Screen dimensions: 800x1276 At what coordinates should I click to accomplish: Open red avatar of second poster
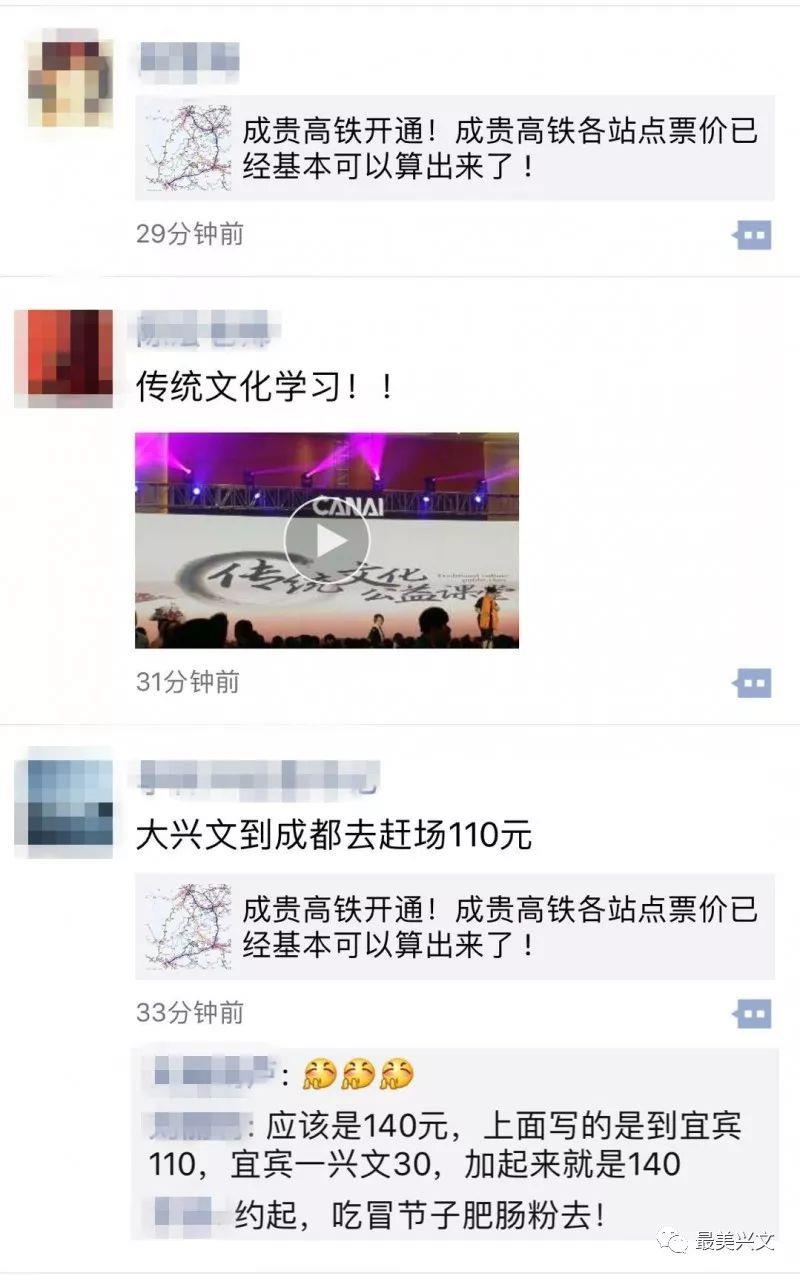pos(70,359)
